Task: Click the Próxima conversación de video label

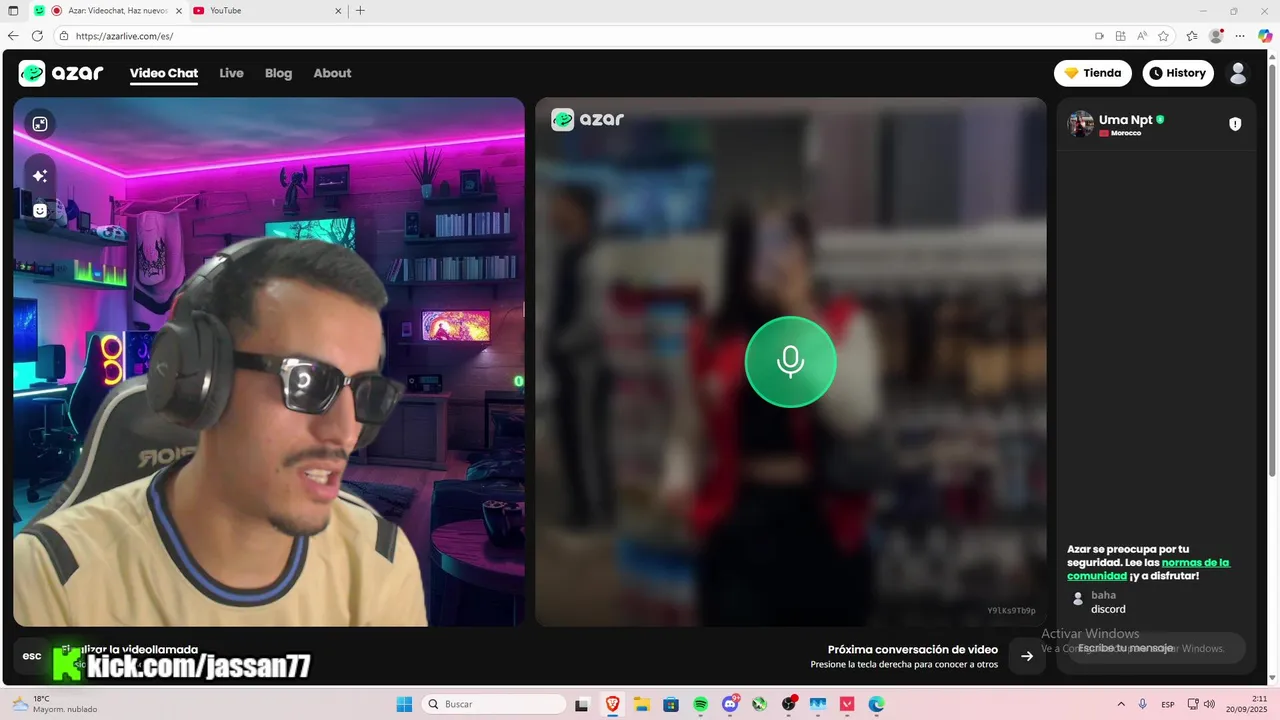Action: pyautogui.click(x=913, y=650)
